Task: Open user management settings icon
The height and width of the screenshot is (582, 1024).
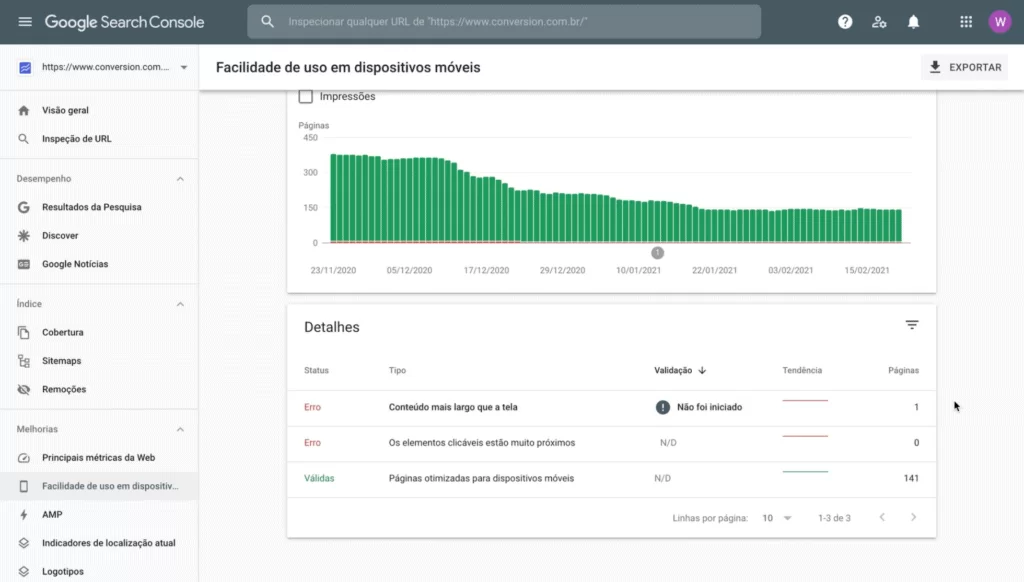Action: [879, 22]
